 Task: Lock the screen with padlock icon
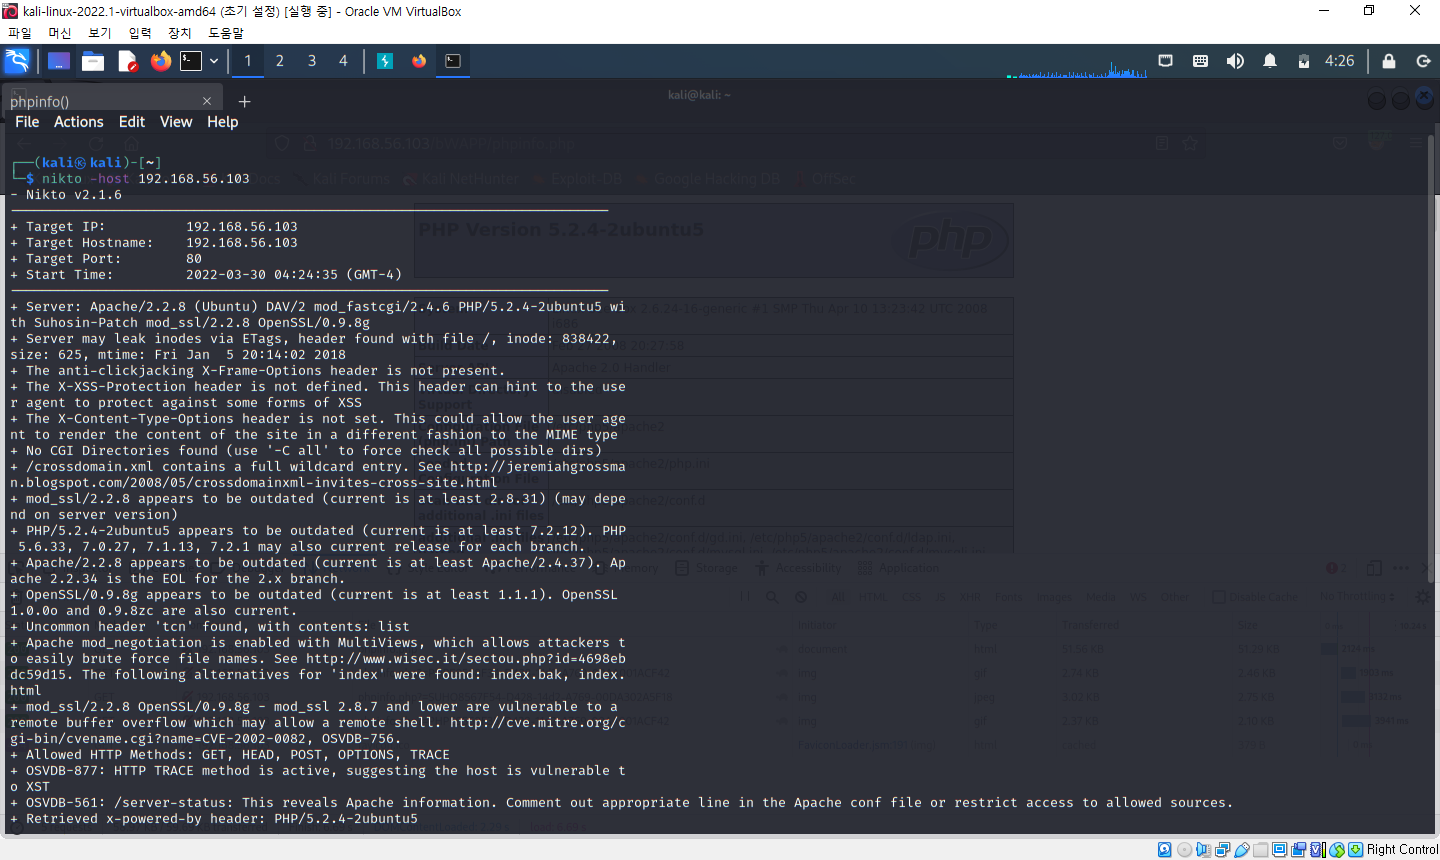coord(1389,61)
